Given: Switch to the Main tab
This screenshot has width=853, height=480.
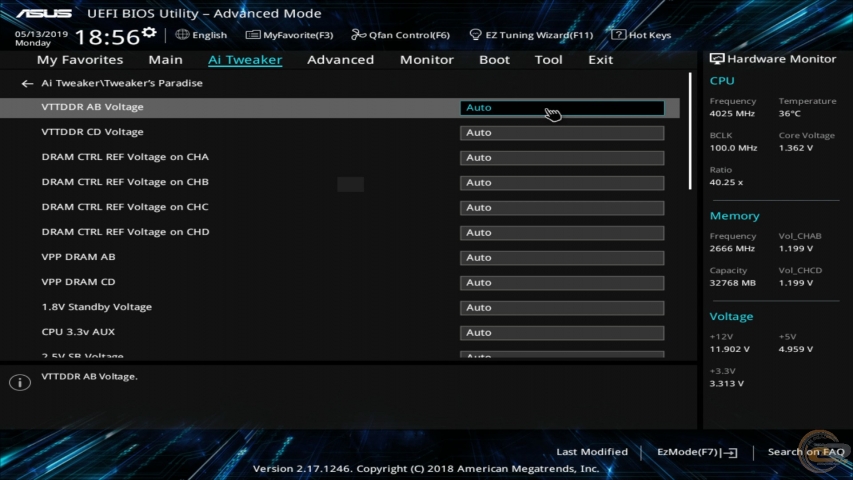Looking at the screenshot, I should (x=165, y=59).
